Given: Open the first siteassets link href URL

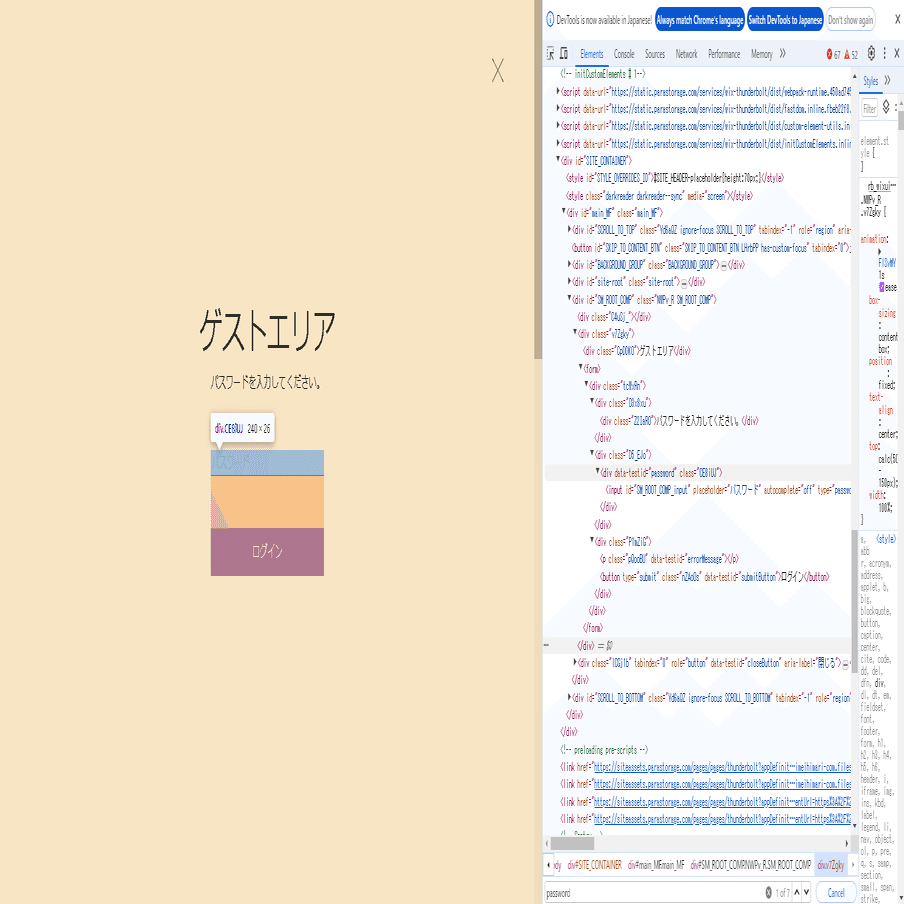Looking at the screenshot, I should point(722,767).
